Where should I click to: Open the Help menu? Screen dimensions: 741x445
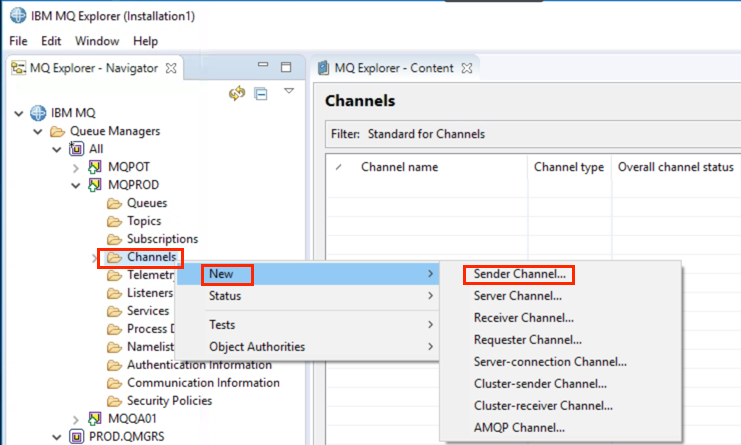tap(145, 41)
